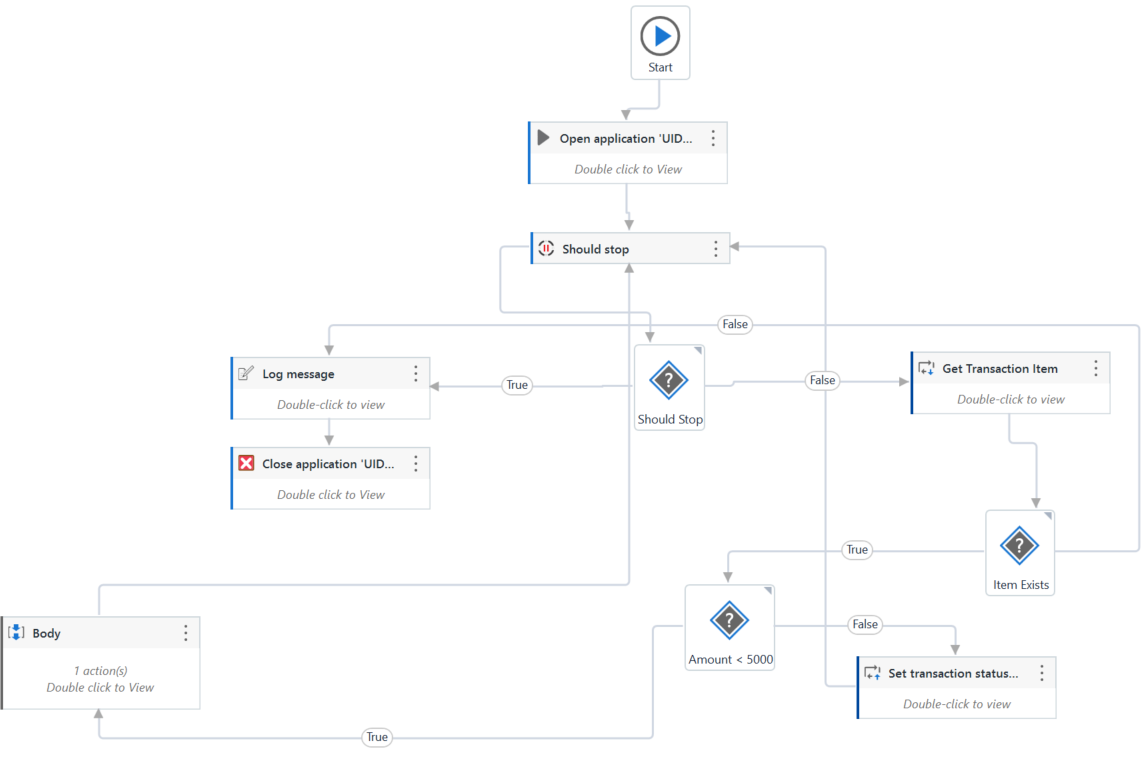Click the Get Transaction Item activity icon
The image size is (1141, 761).
(926, 368)
